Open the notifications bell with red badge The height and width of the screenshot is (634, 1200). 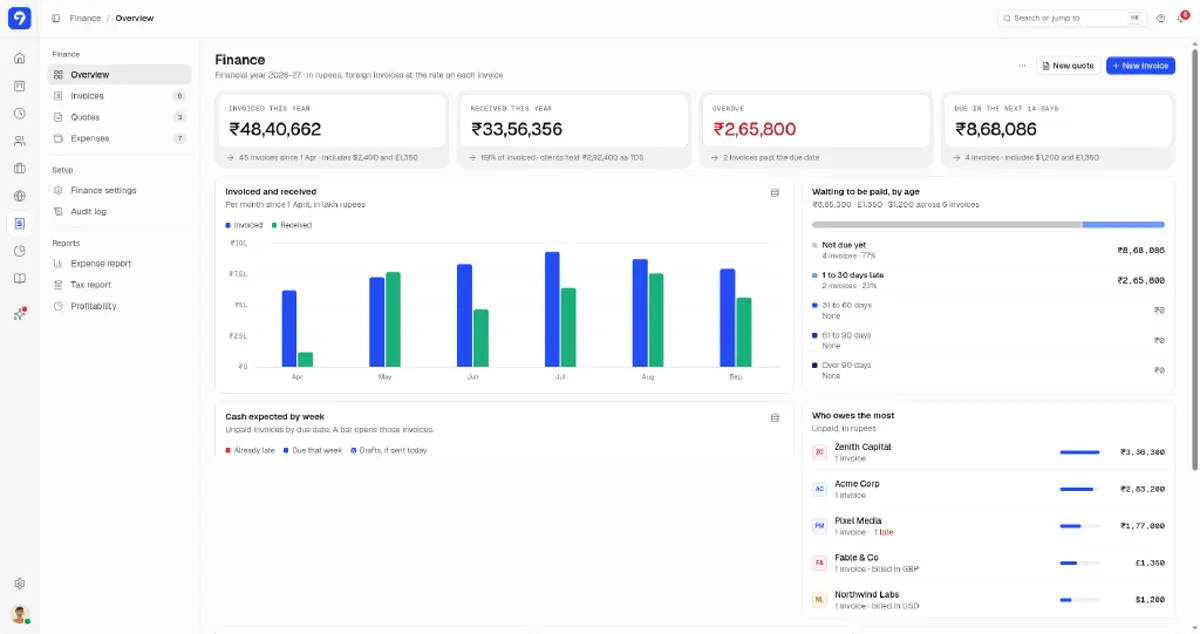tap(1182, 17)
